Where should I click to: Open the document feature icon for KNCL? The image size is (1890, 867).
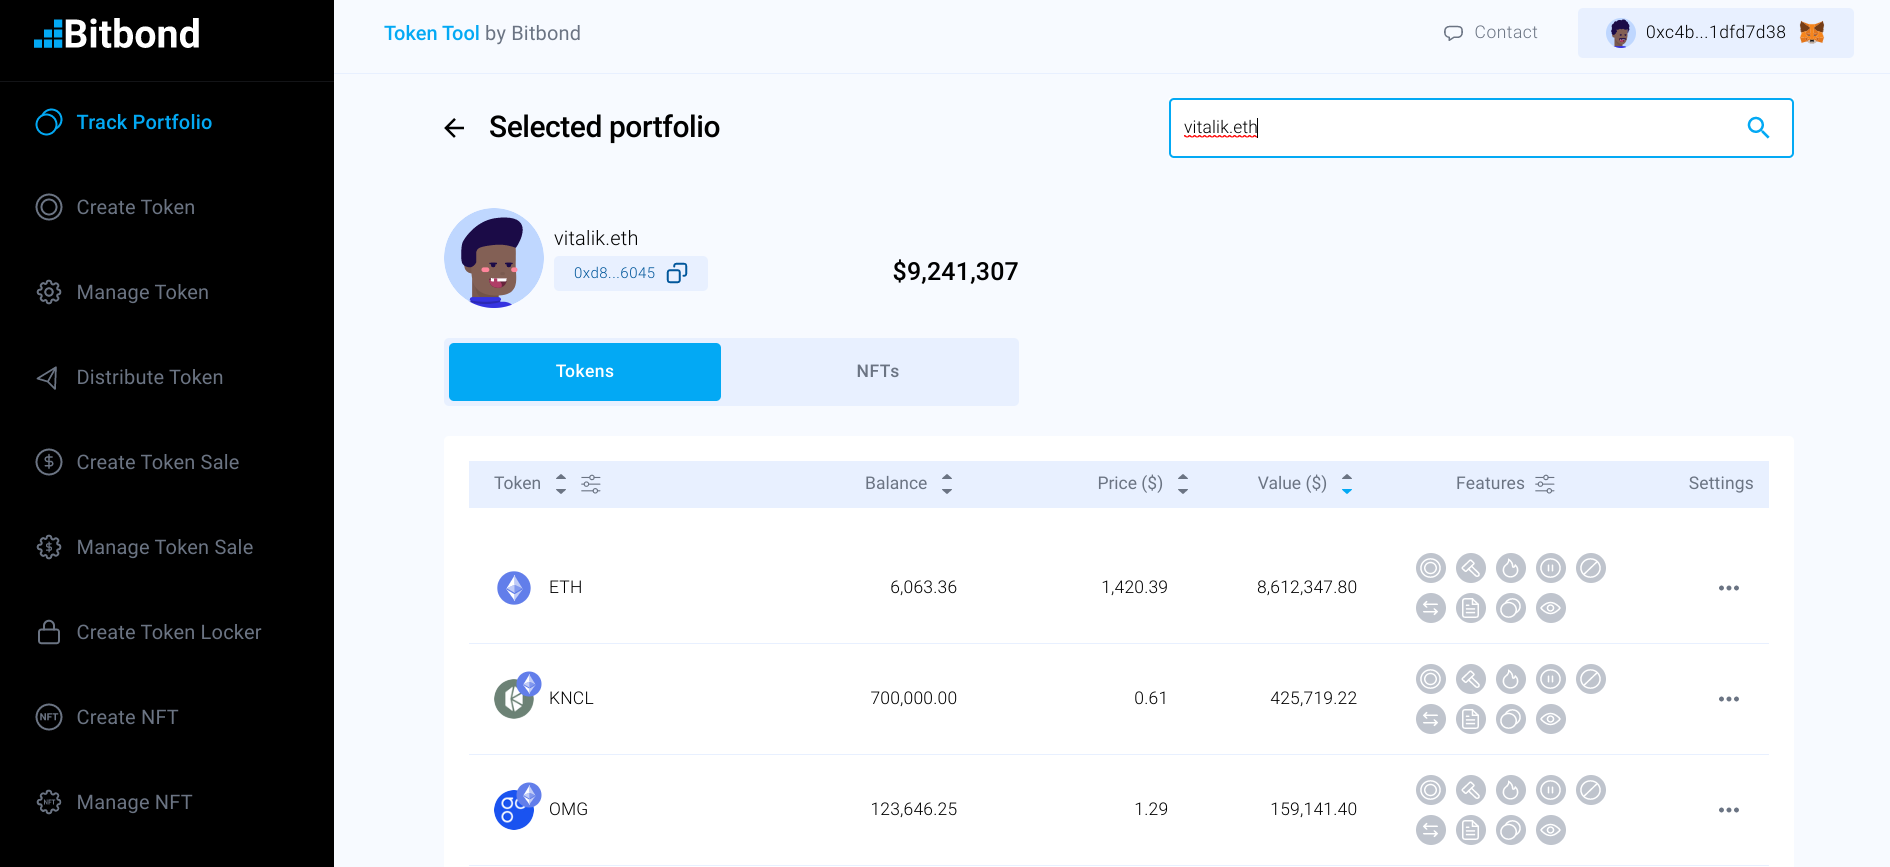click(1470, 718)
